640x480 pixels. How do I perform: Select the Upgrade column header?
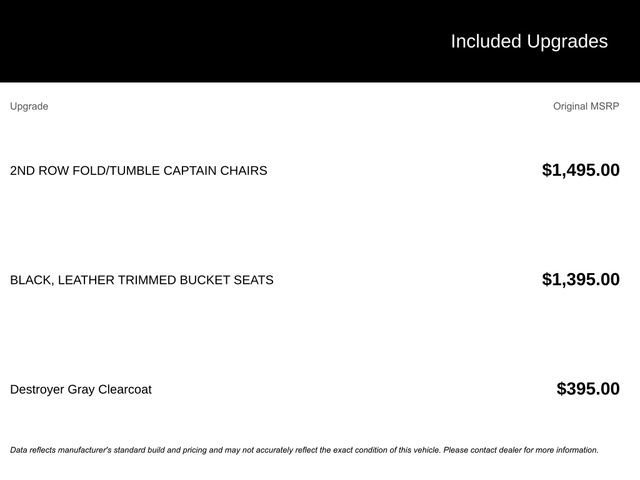click(29, 106)
